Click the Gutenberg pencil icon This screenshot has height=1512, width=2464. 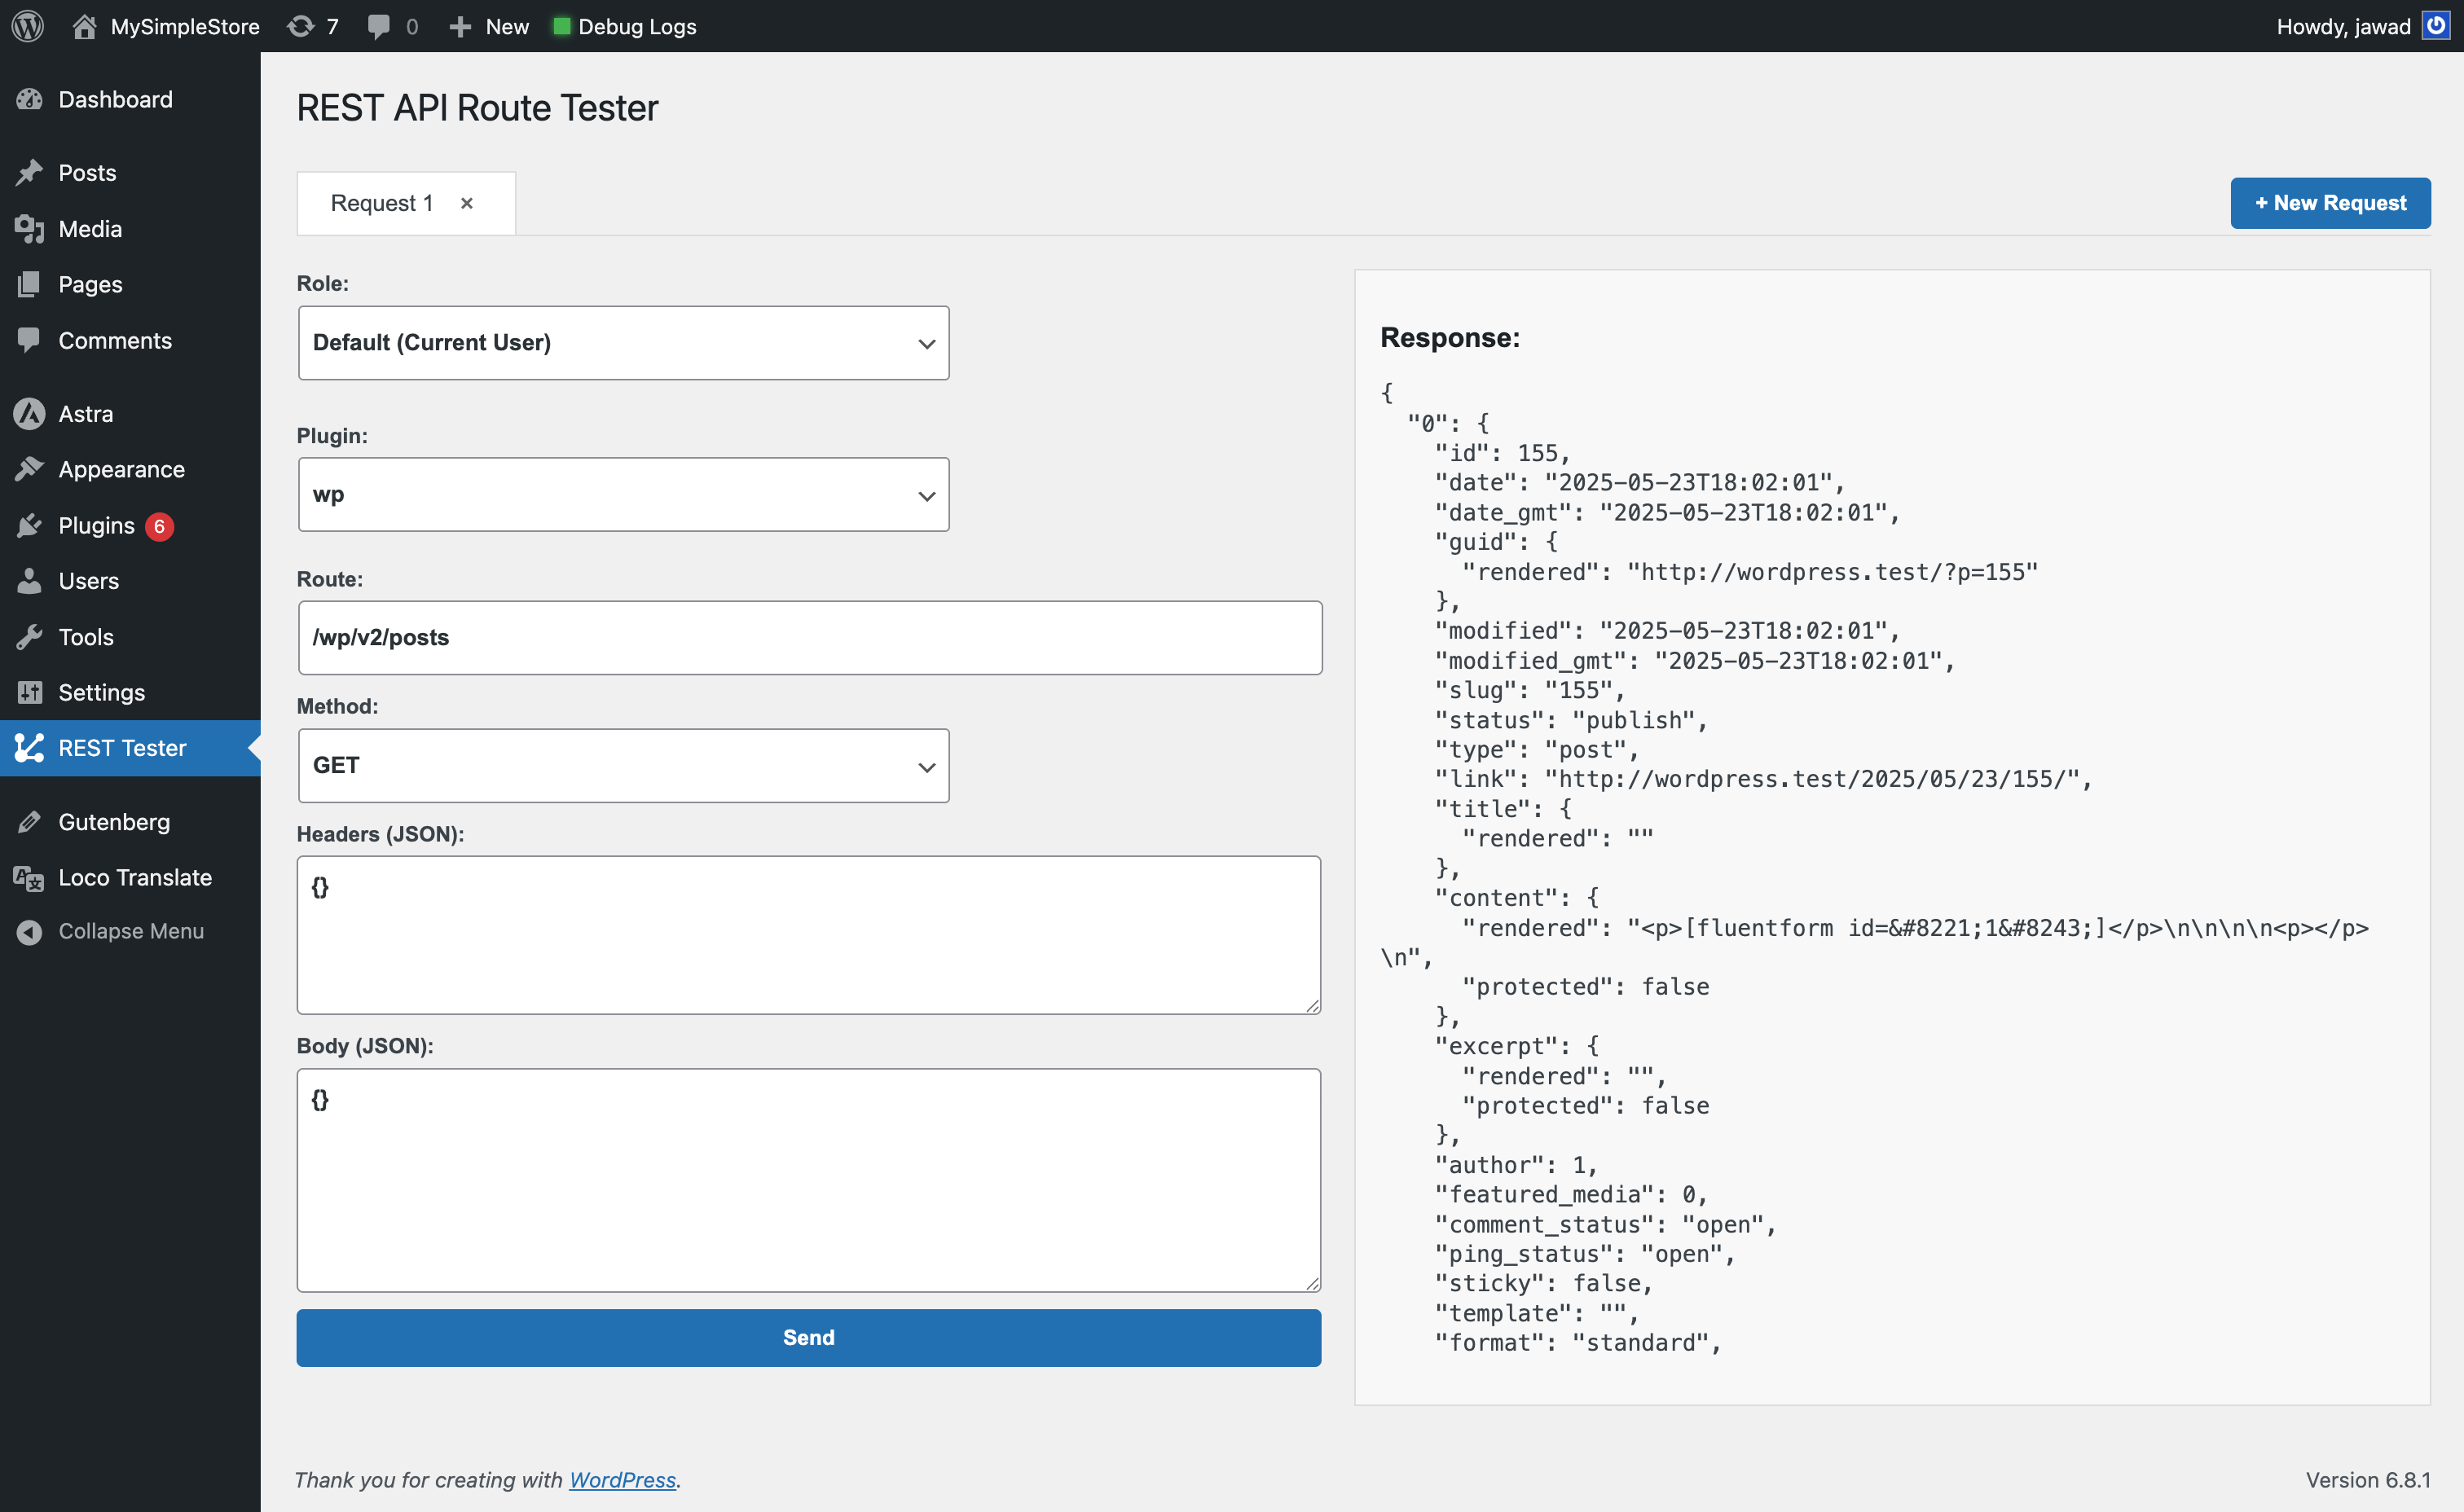click(30, 822)
